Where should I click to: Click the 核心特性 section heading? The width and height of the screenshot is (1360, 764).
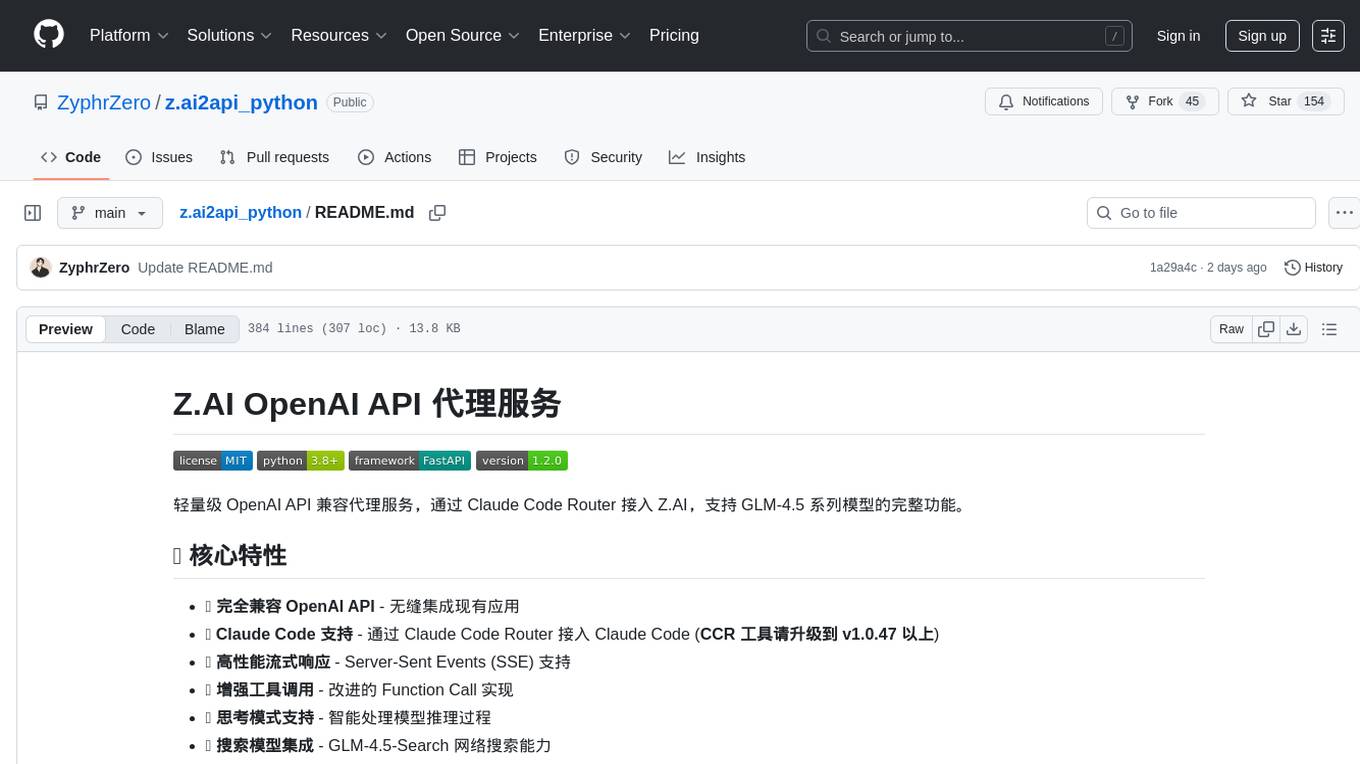point(230,555)
